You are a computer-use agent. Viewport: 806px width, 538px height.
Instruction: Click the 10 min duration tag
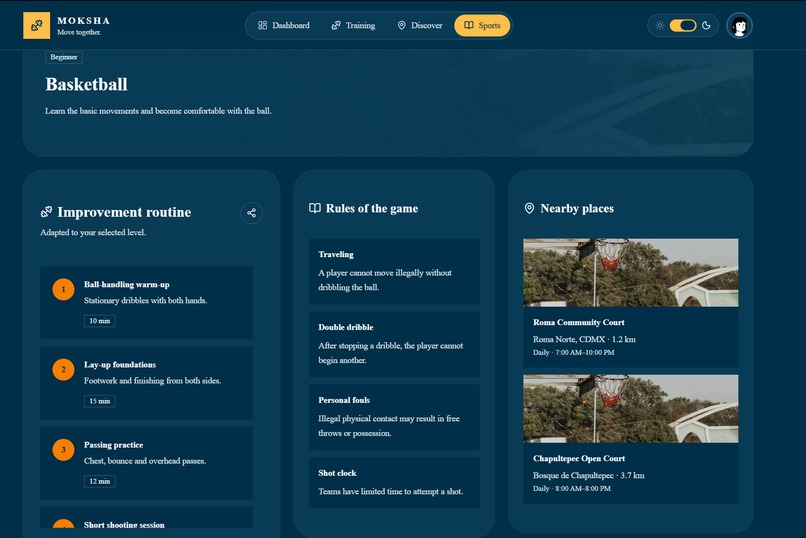(x=100, y=321)
